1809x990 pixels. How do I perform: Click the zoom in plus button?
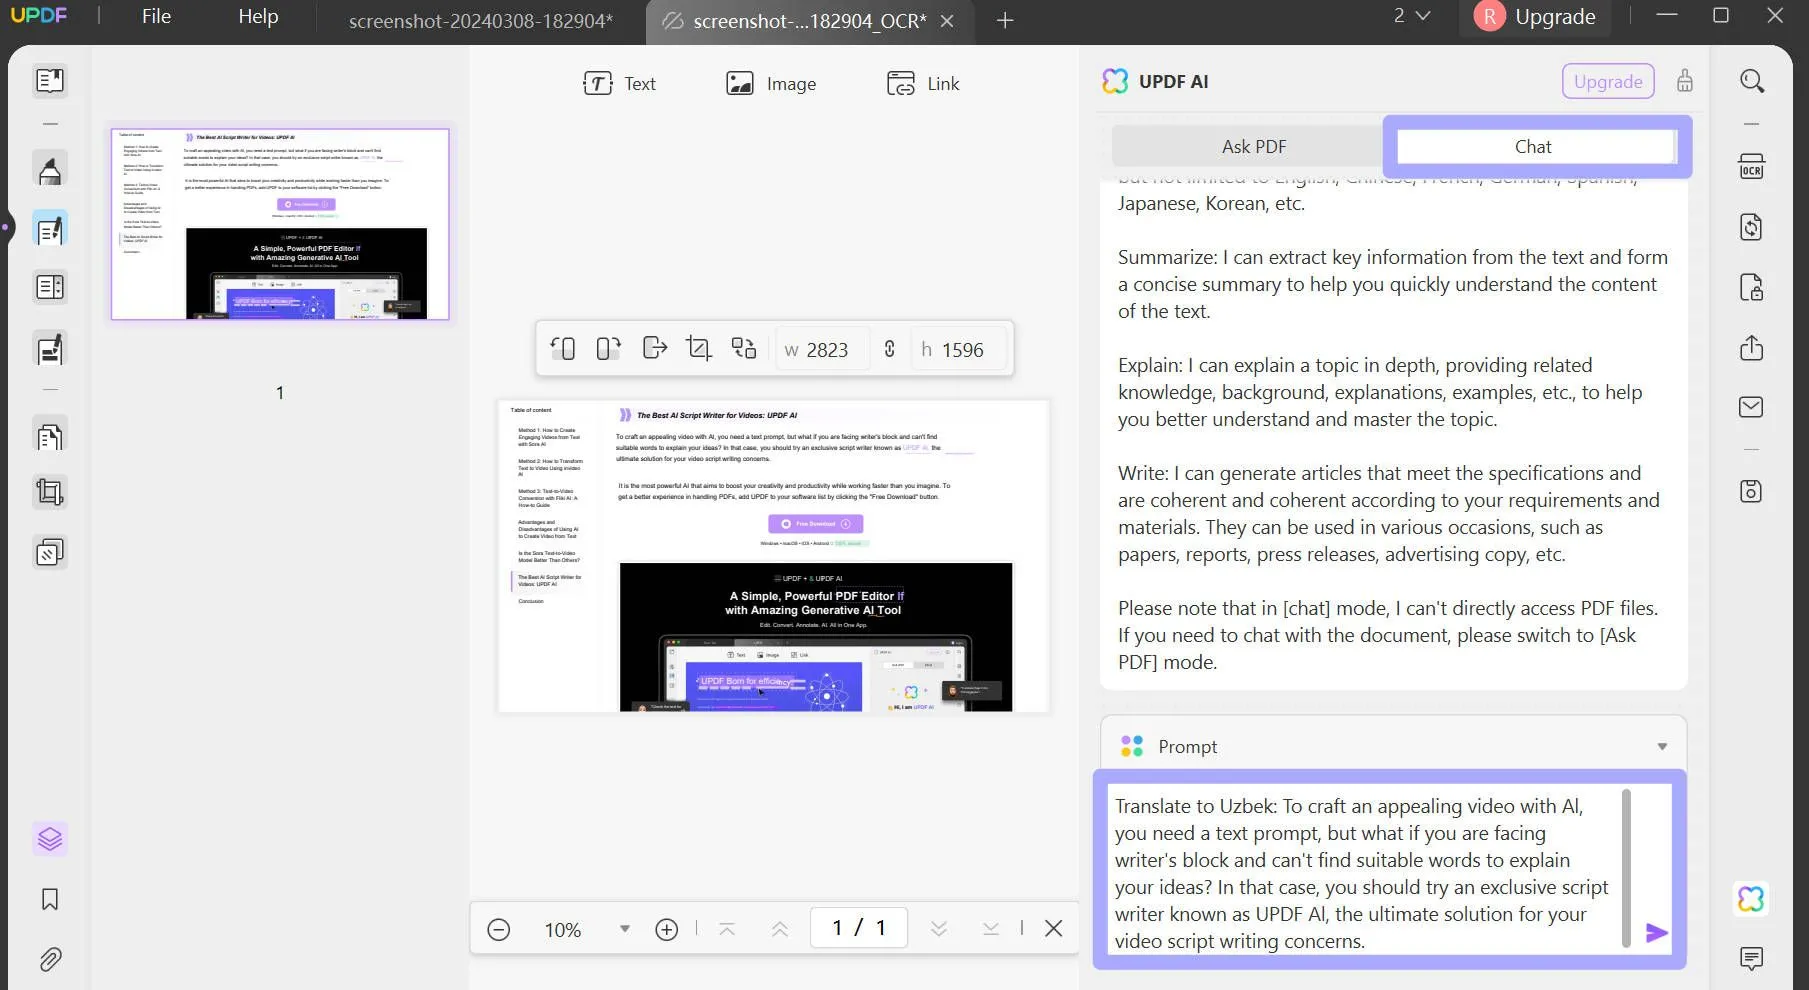[667, 930]
